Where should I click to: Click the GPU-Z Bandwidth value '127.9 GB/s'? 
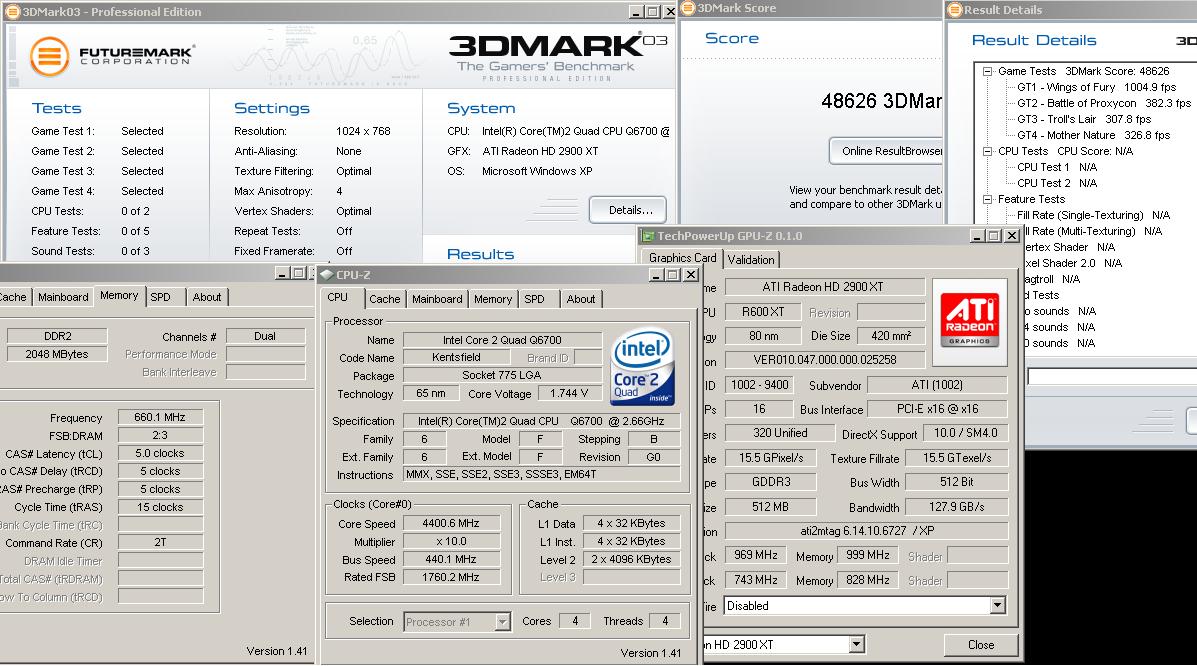(x=957, y=507)
